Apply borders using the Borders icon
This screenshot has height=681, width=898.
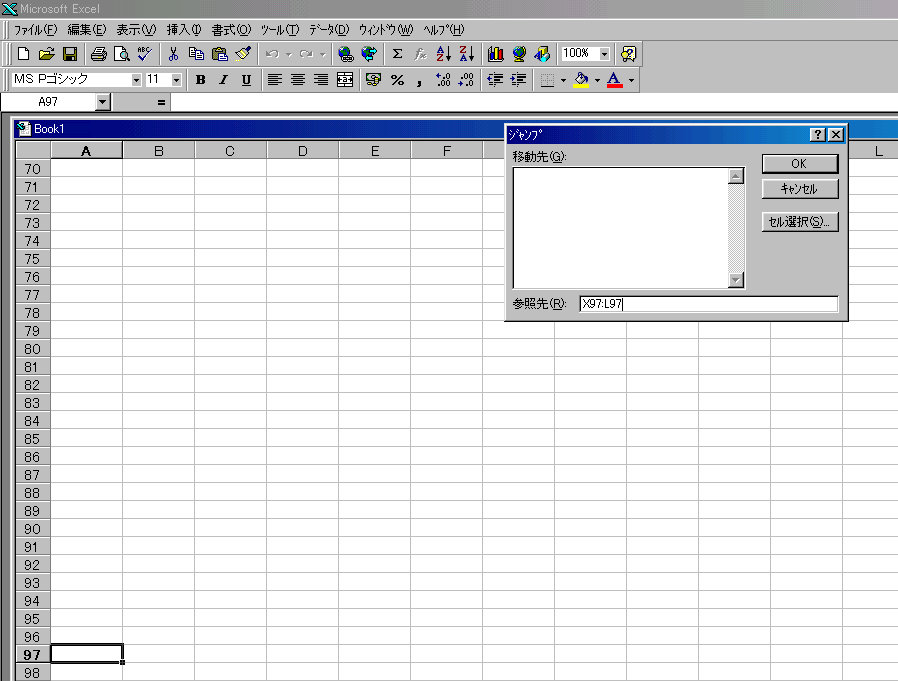tap(548, 80)
